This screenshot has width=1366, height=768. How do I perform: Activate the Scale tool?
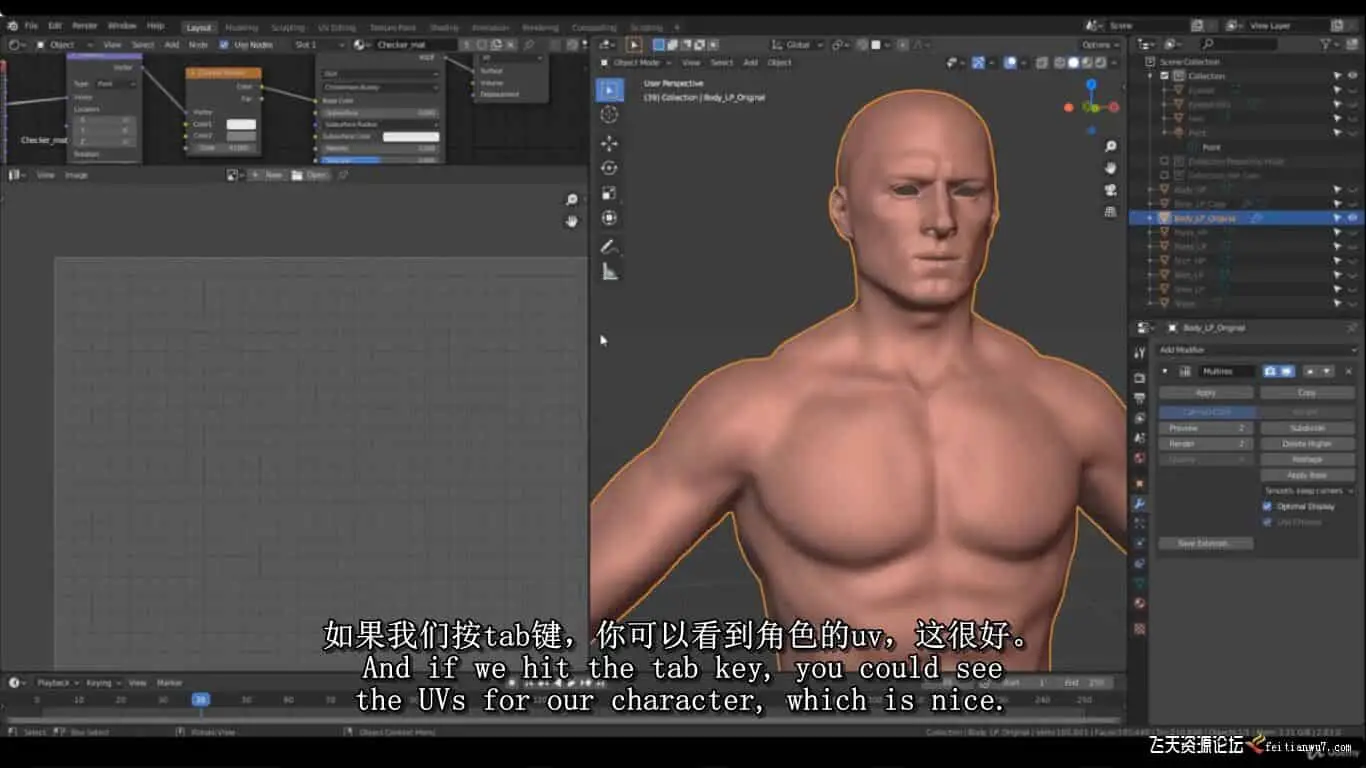point(609,193)
